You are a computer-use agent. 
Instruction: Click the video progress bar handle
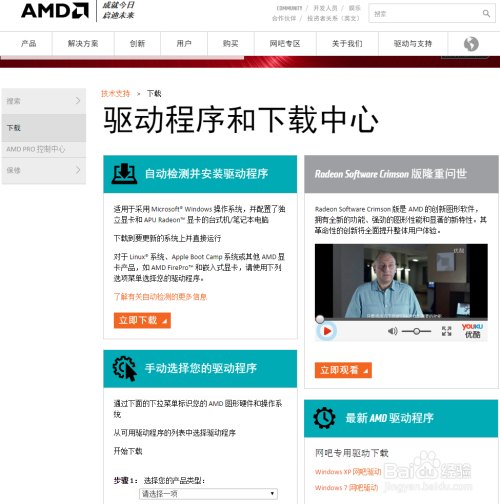[320, 319]
